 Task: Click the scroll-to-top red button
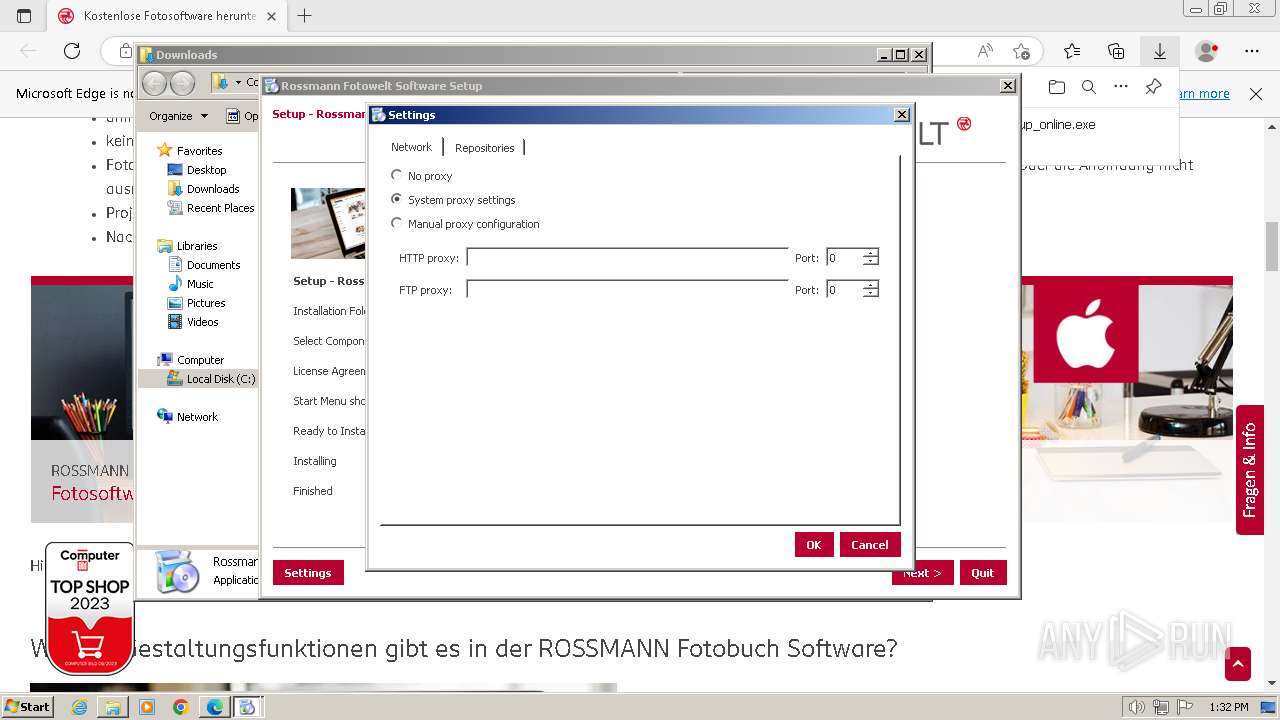(1238, 664)
